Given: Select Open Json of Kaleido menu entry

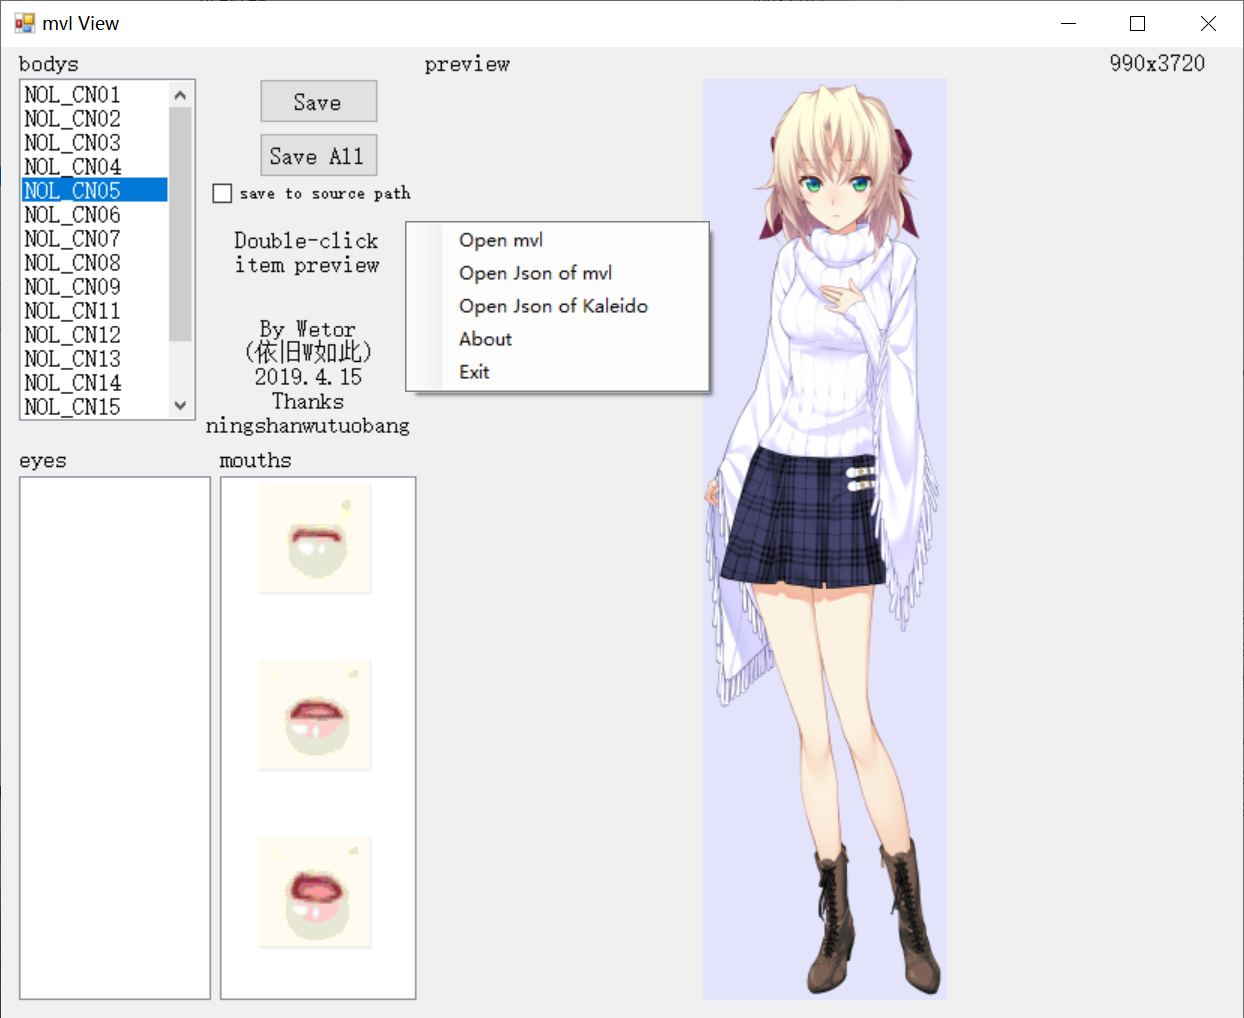Looking at the screenshot, I should (x=557, y=306).
